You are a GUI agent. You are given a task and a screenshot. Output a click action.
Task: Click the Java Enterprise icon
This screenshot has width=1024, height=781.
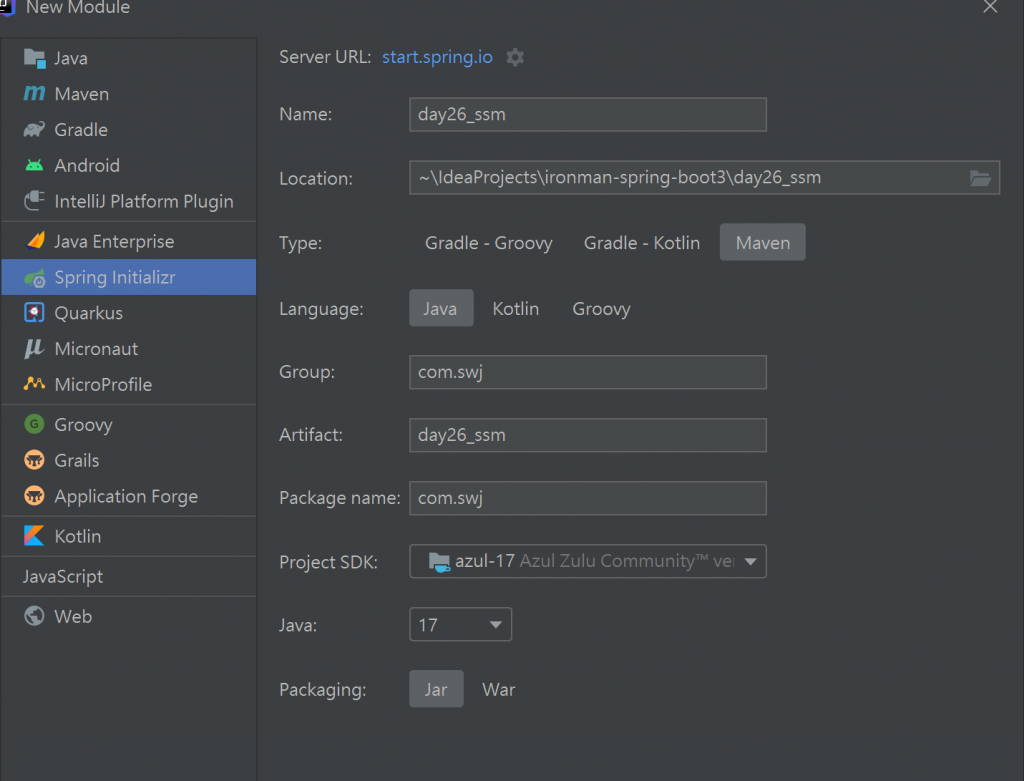point(35,241)
